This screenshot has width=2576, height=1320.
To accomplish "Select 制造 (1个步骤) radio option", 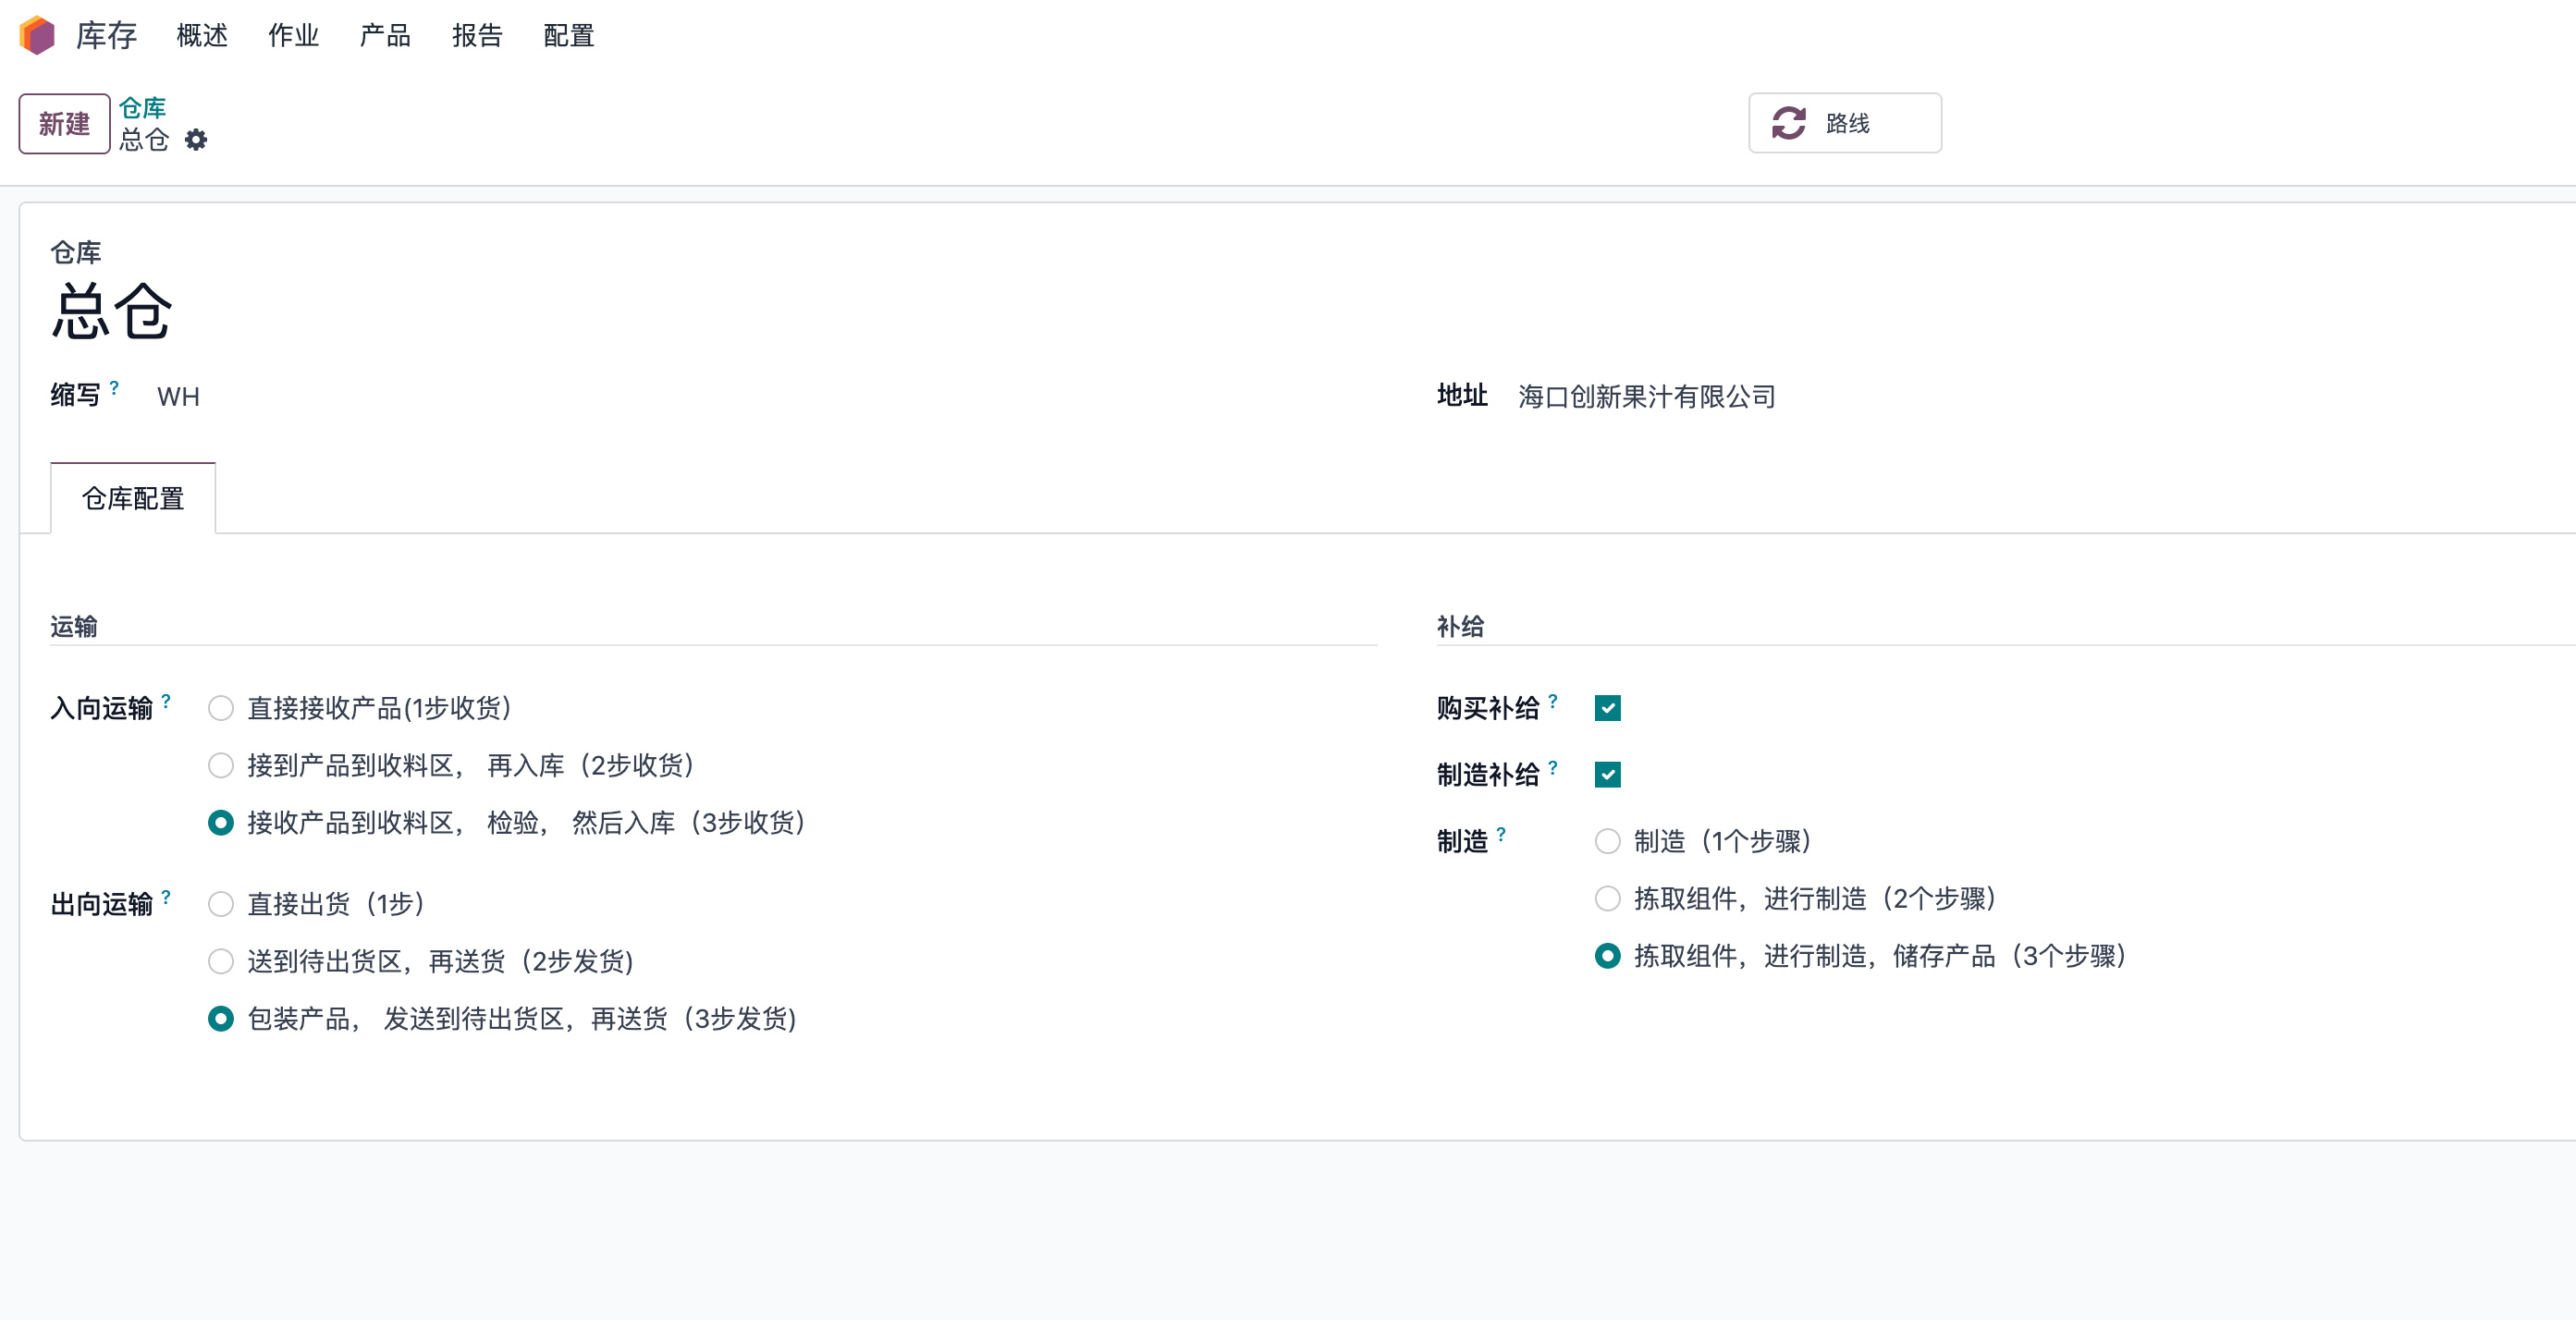I will pos(1607,841).
